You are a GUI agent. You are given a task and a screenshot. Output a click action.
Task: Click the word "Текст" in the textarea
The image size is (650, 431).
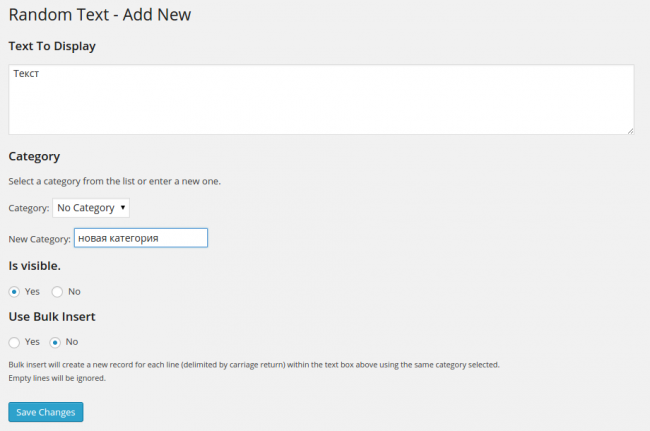(x=27, y=75)
